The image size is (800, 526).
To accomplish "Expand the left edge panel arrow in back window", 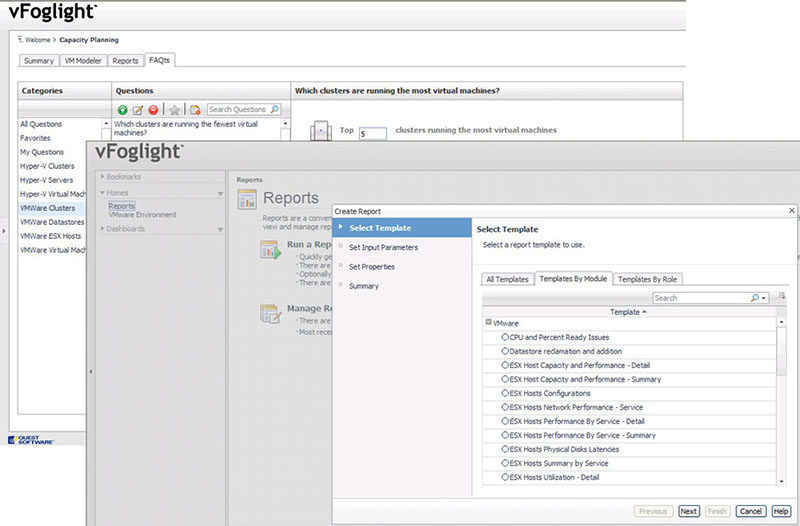I will 4,231.
